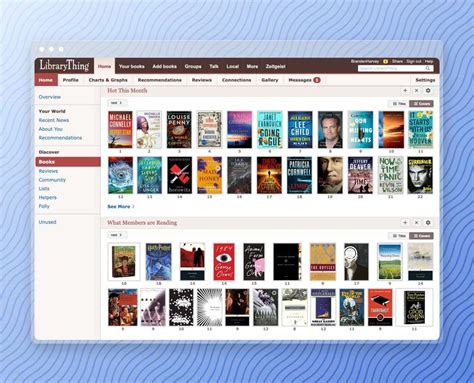This screenshot has width=474, height=383.
Task: Switch to the Gallery tab
Action: pyautogui.click(x=270, y=80)
